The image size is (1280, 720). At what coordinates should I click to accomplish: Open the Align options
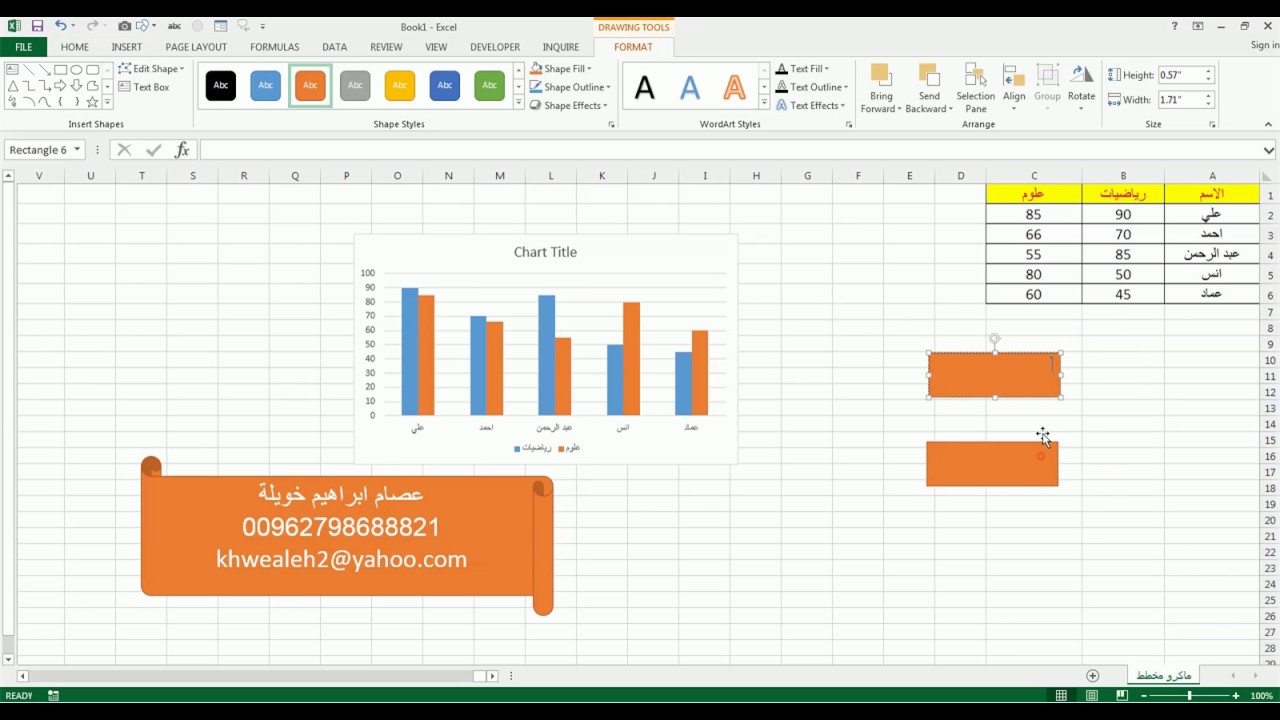[1014, 89]
